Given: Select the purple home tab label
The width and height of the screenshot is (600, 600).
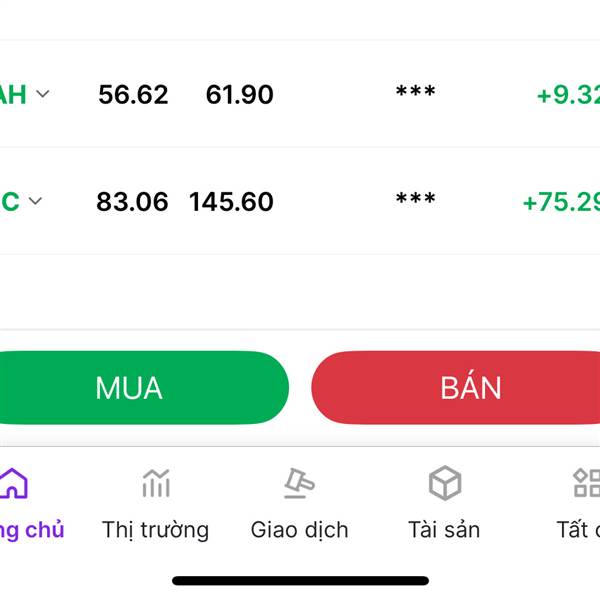Looking at the screenshot, I should pyautogui.click(x=32, y=531).
